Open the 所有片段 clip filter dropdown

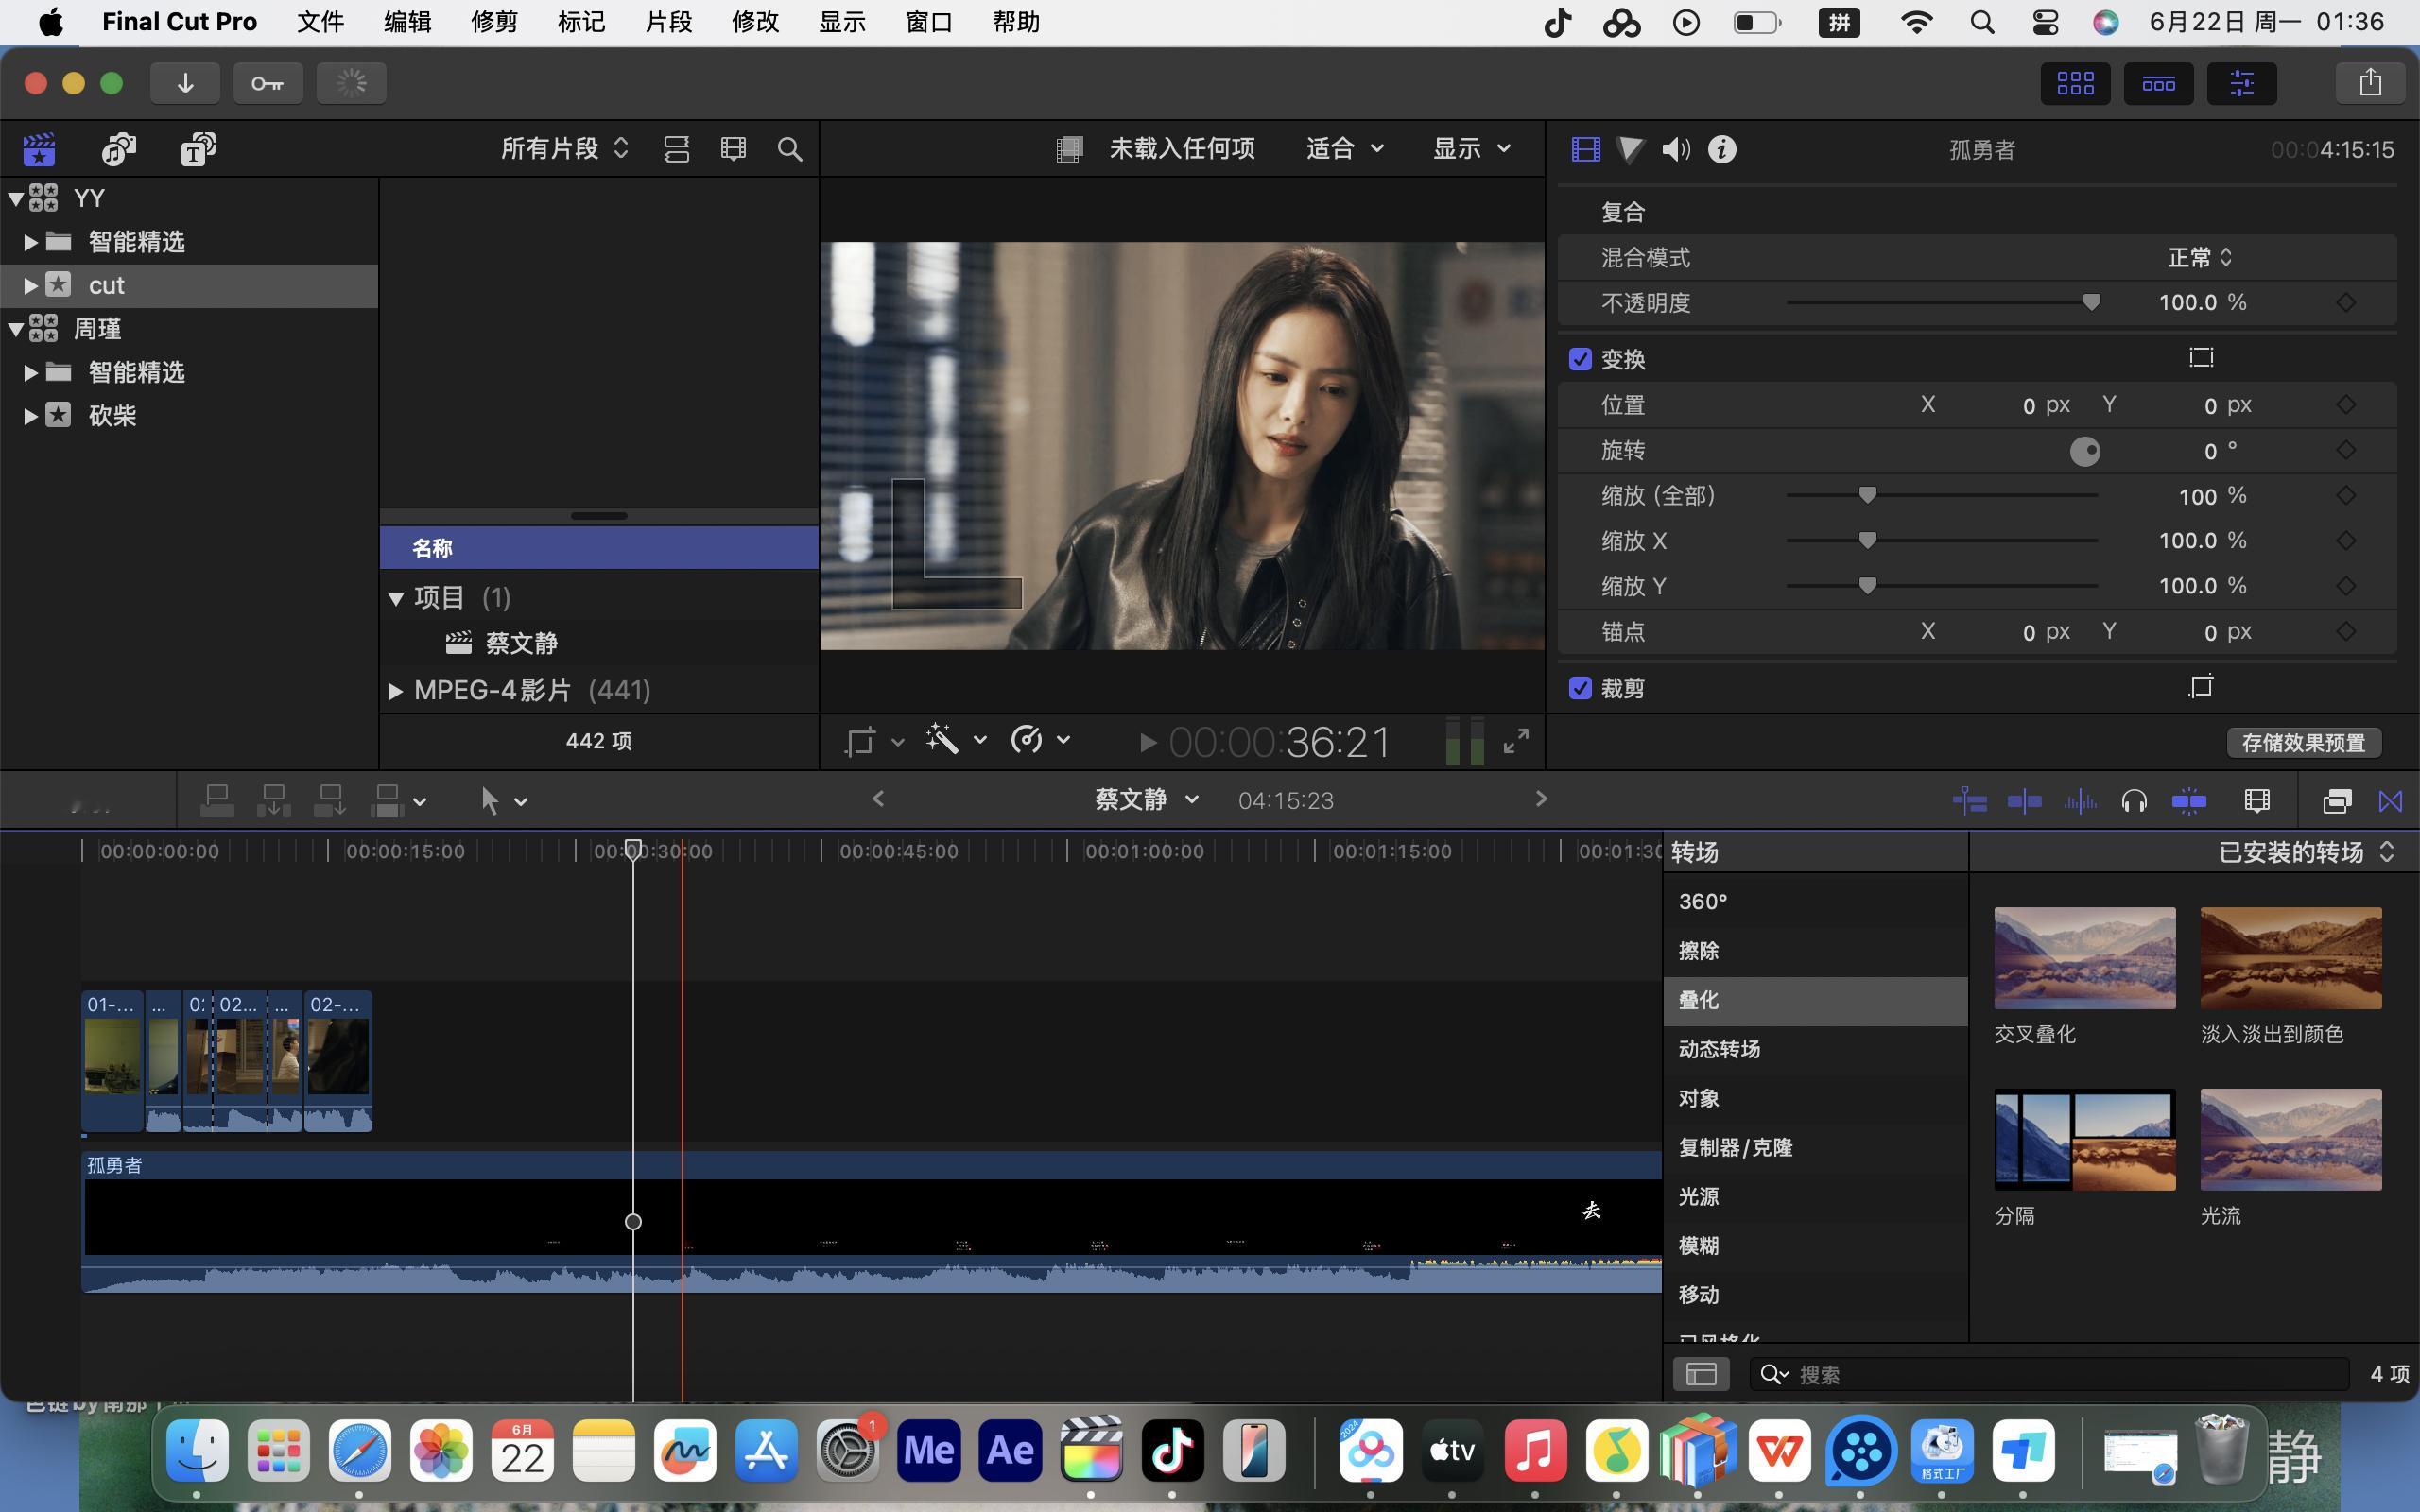click(565, 149)
